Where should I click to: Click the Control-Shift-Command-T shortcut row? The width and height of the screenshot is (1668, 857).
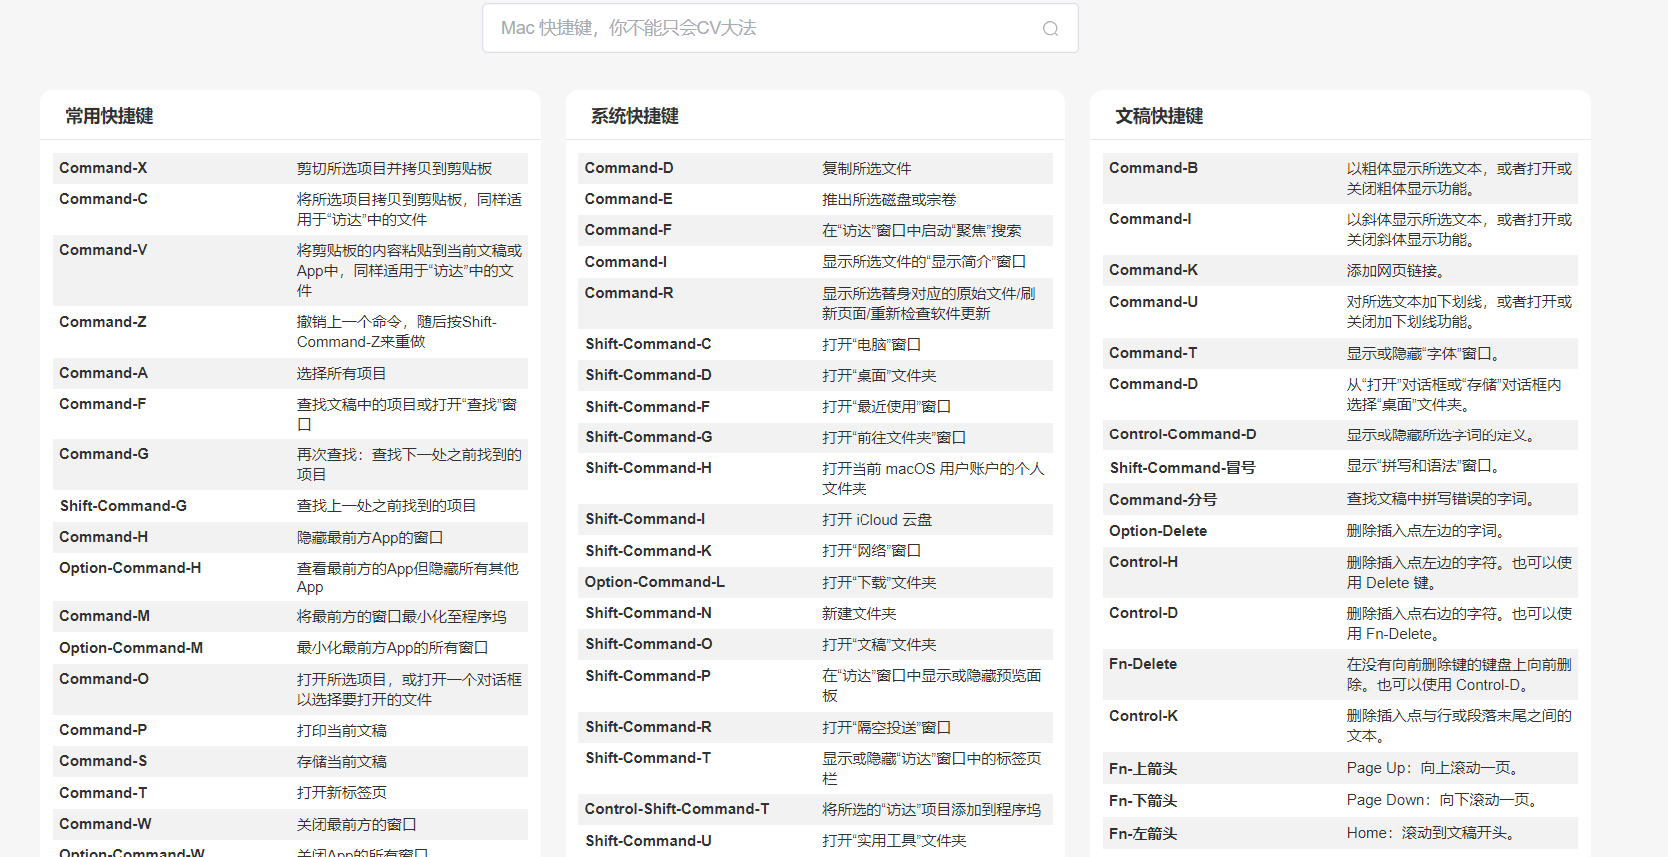click(814, 809)
